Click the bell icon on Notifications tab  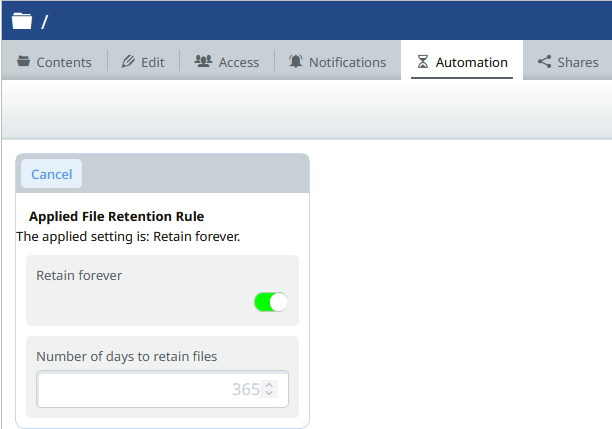click(x=296, y=62)
